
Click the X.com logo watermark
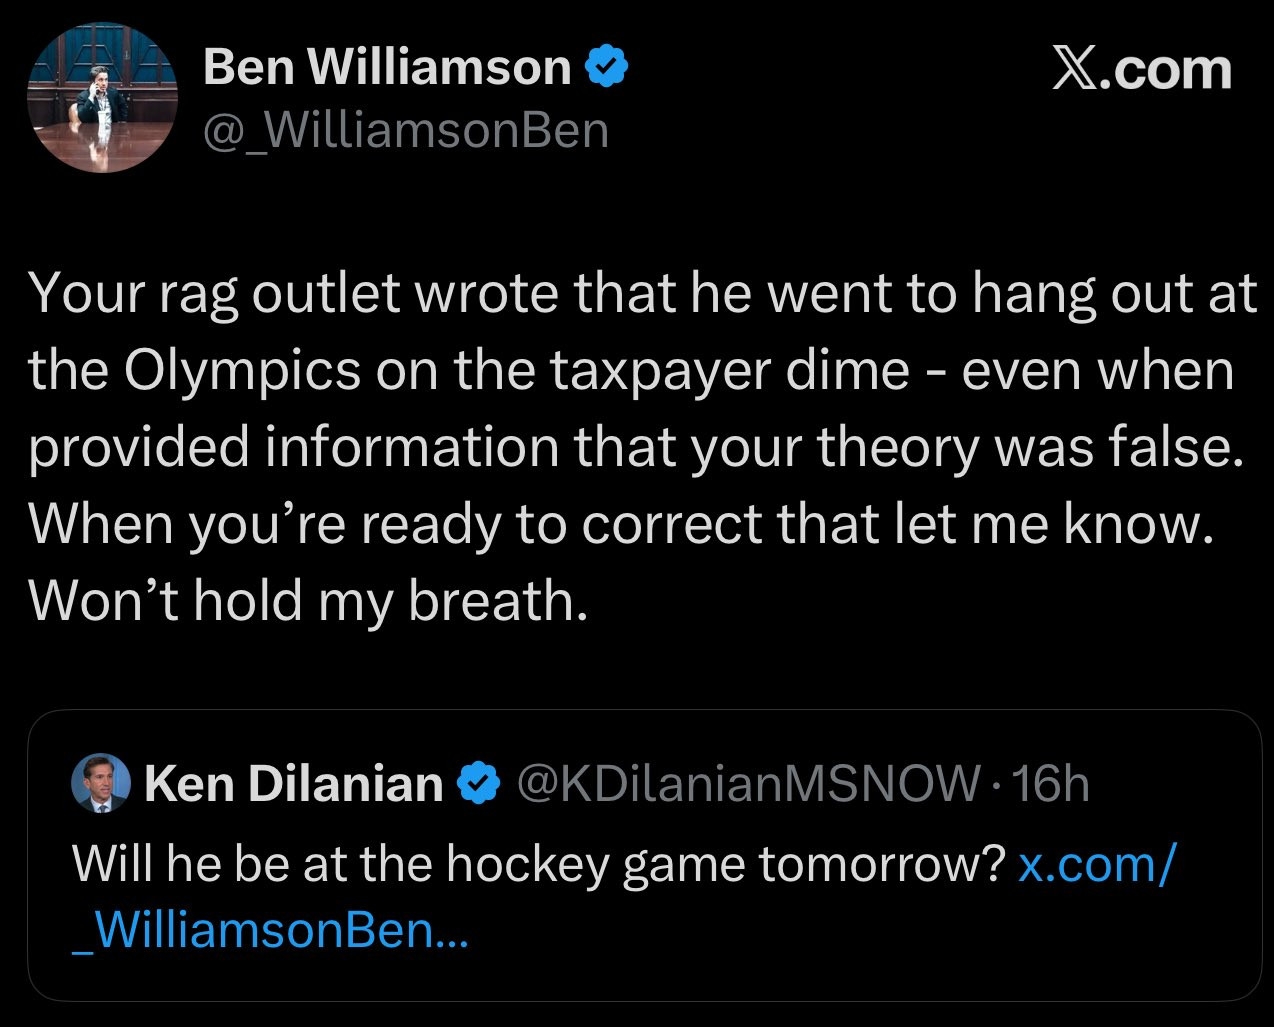(x=1142, y=70)
